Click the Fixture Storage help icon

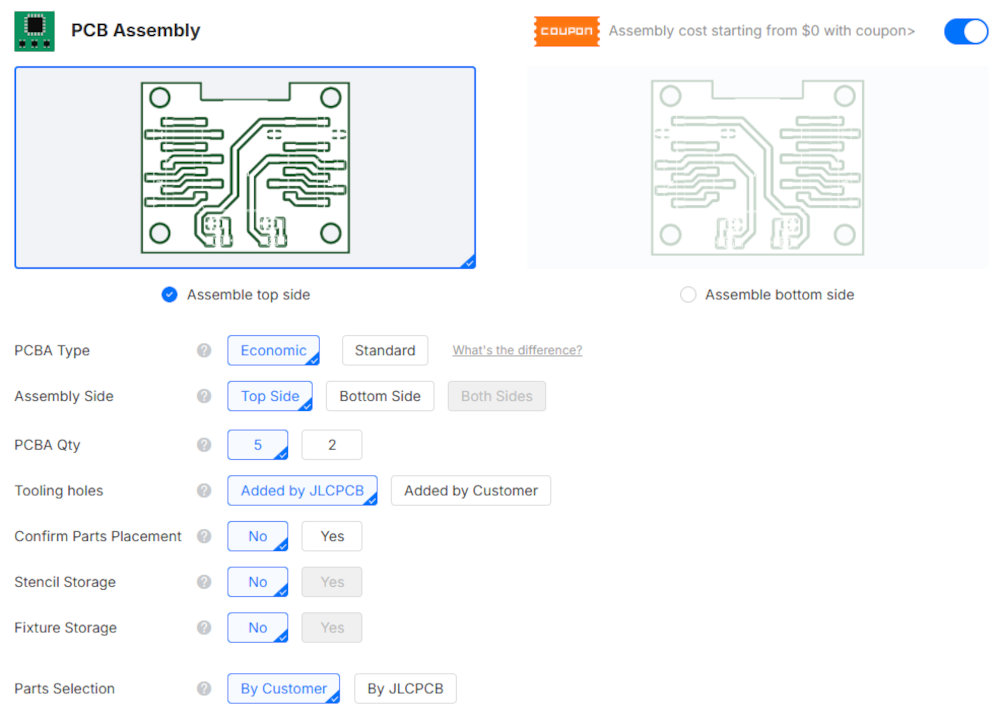[x=204, y=628]
